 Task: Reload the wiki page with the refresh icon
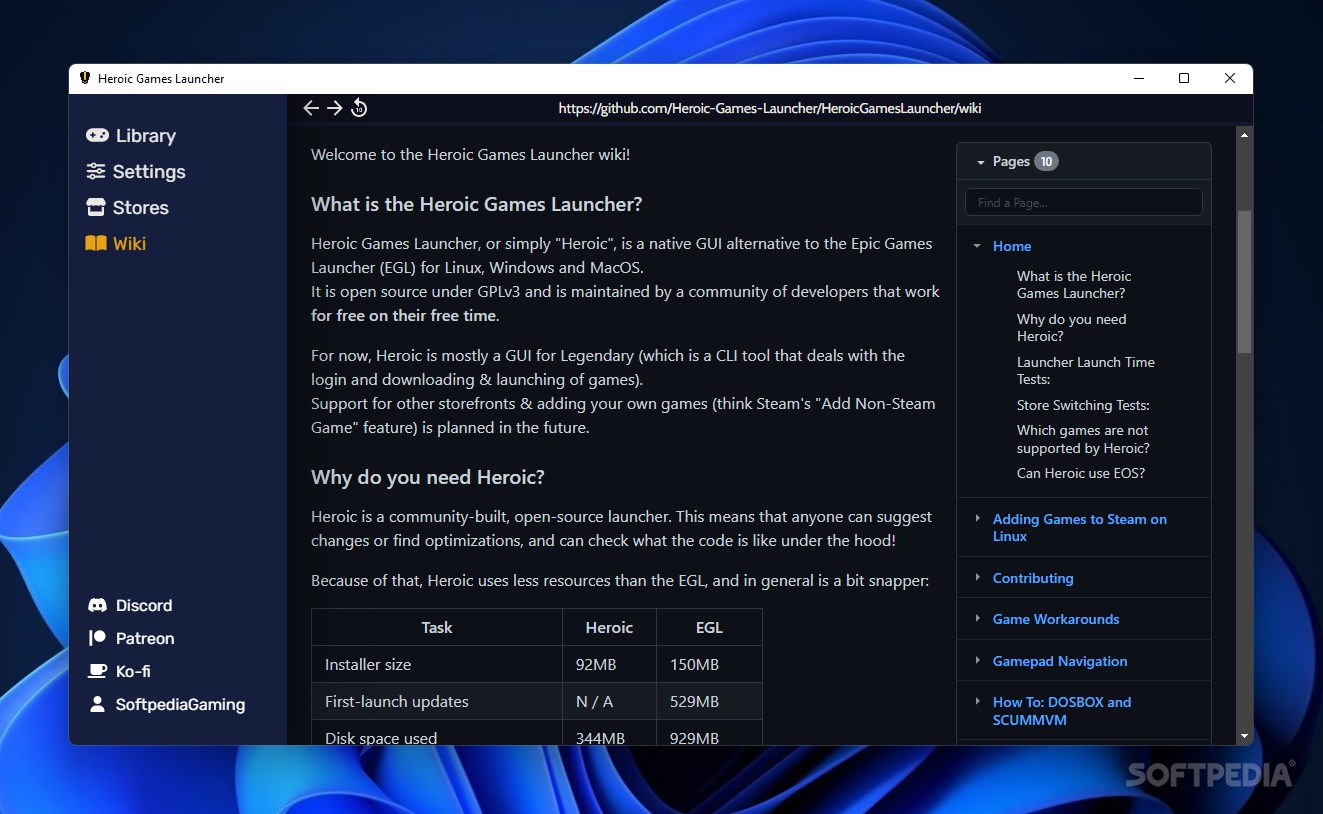coord(359,108)
